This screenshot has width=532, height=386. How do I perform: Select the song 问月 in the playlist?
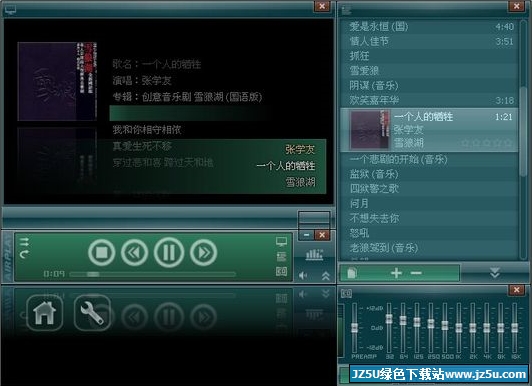(x=428, y=204)
